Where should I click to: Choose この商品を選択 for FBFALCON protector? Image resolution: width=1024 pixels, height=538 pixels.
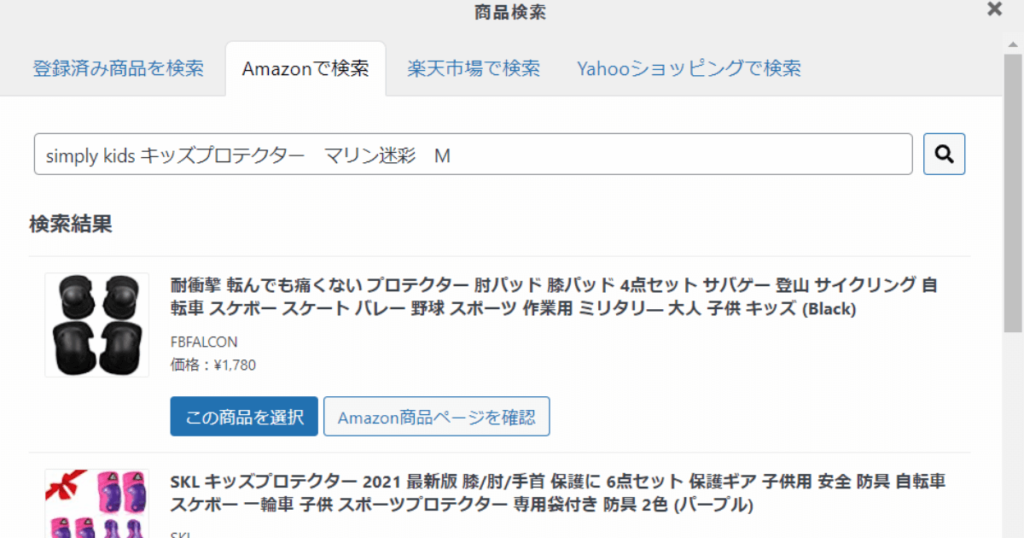point(244,417)
